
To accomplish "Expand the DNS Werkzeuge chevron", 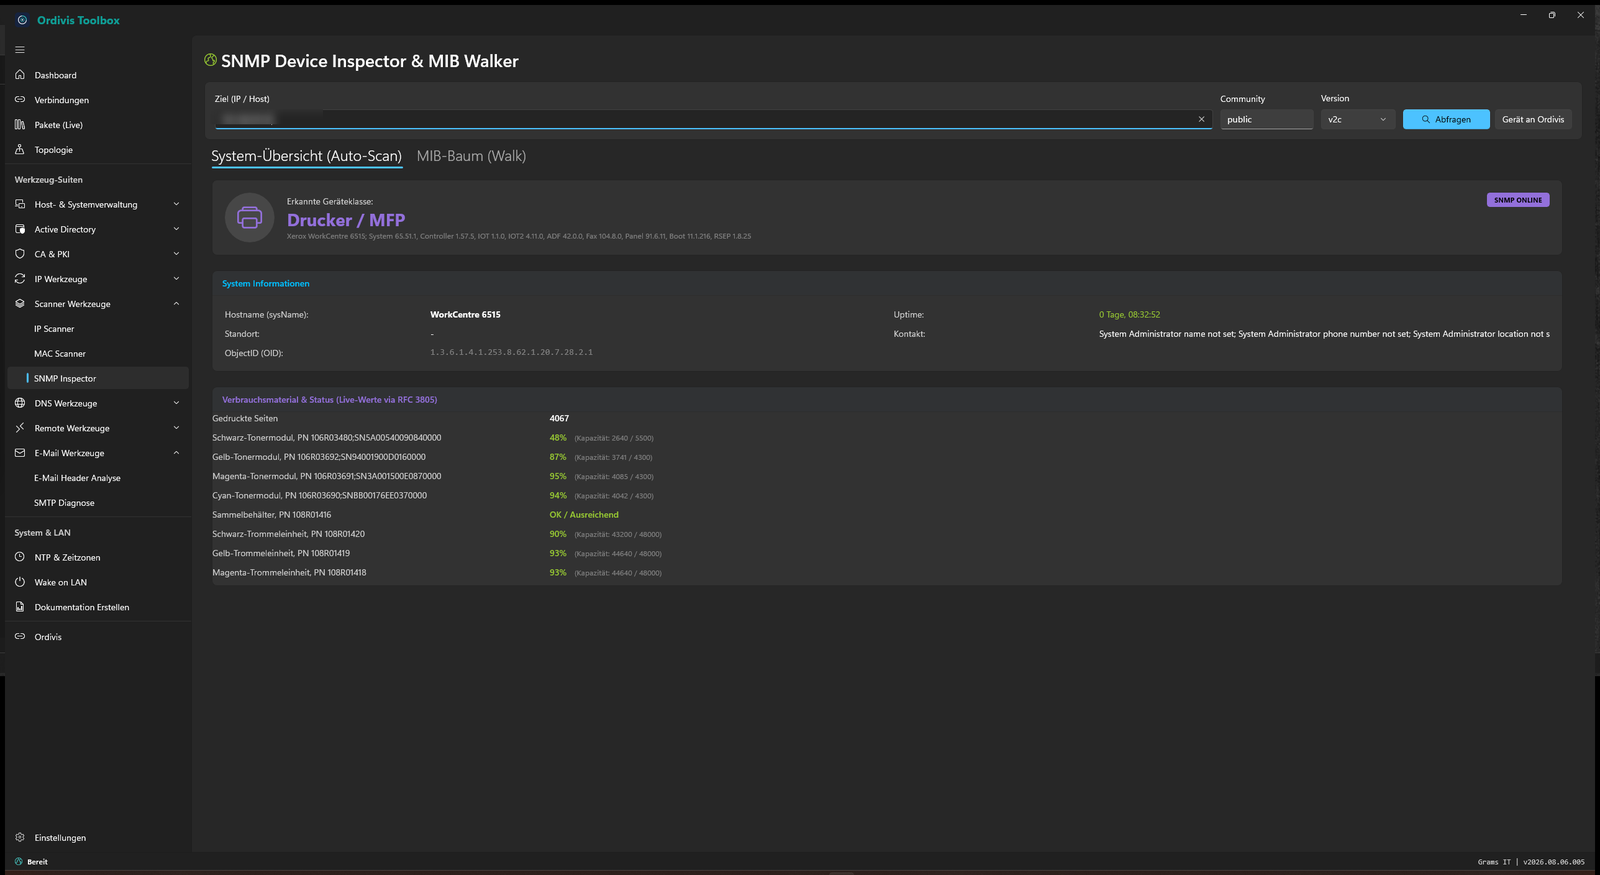I will [x=176, y=403].
